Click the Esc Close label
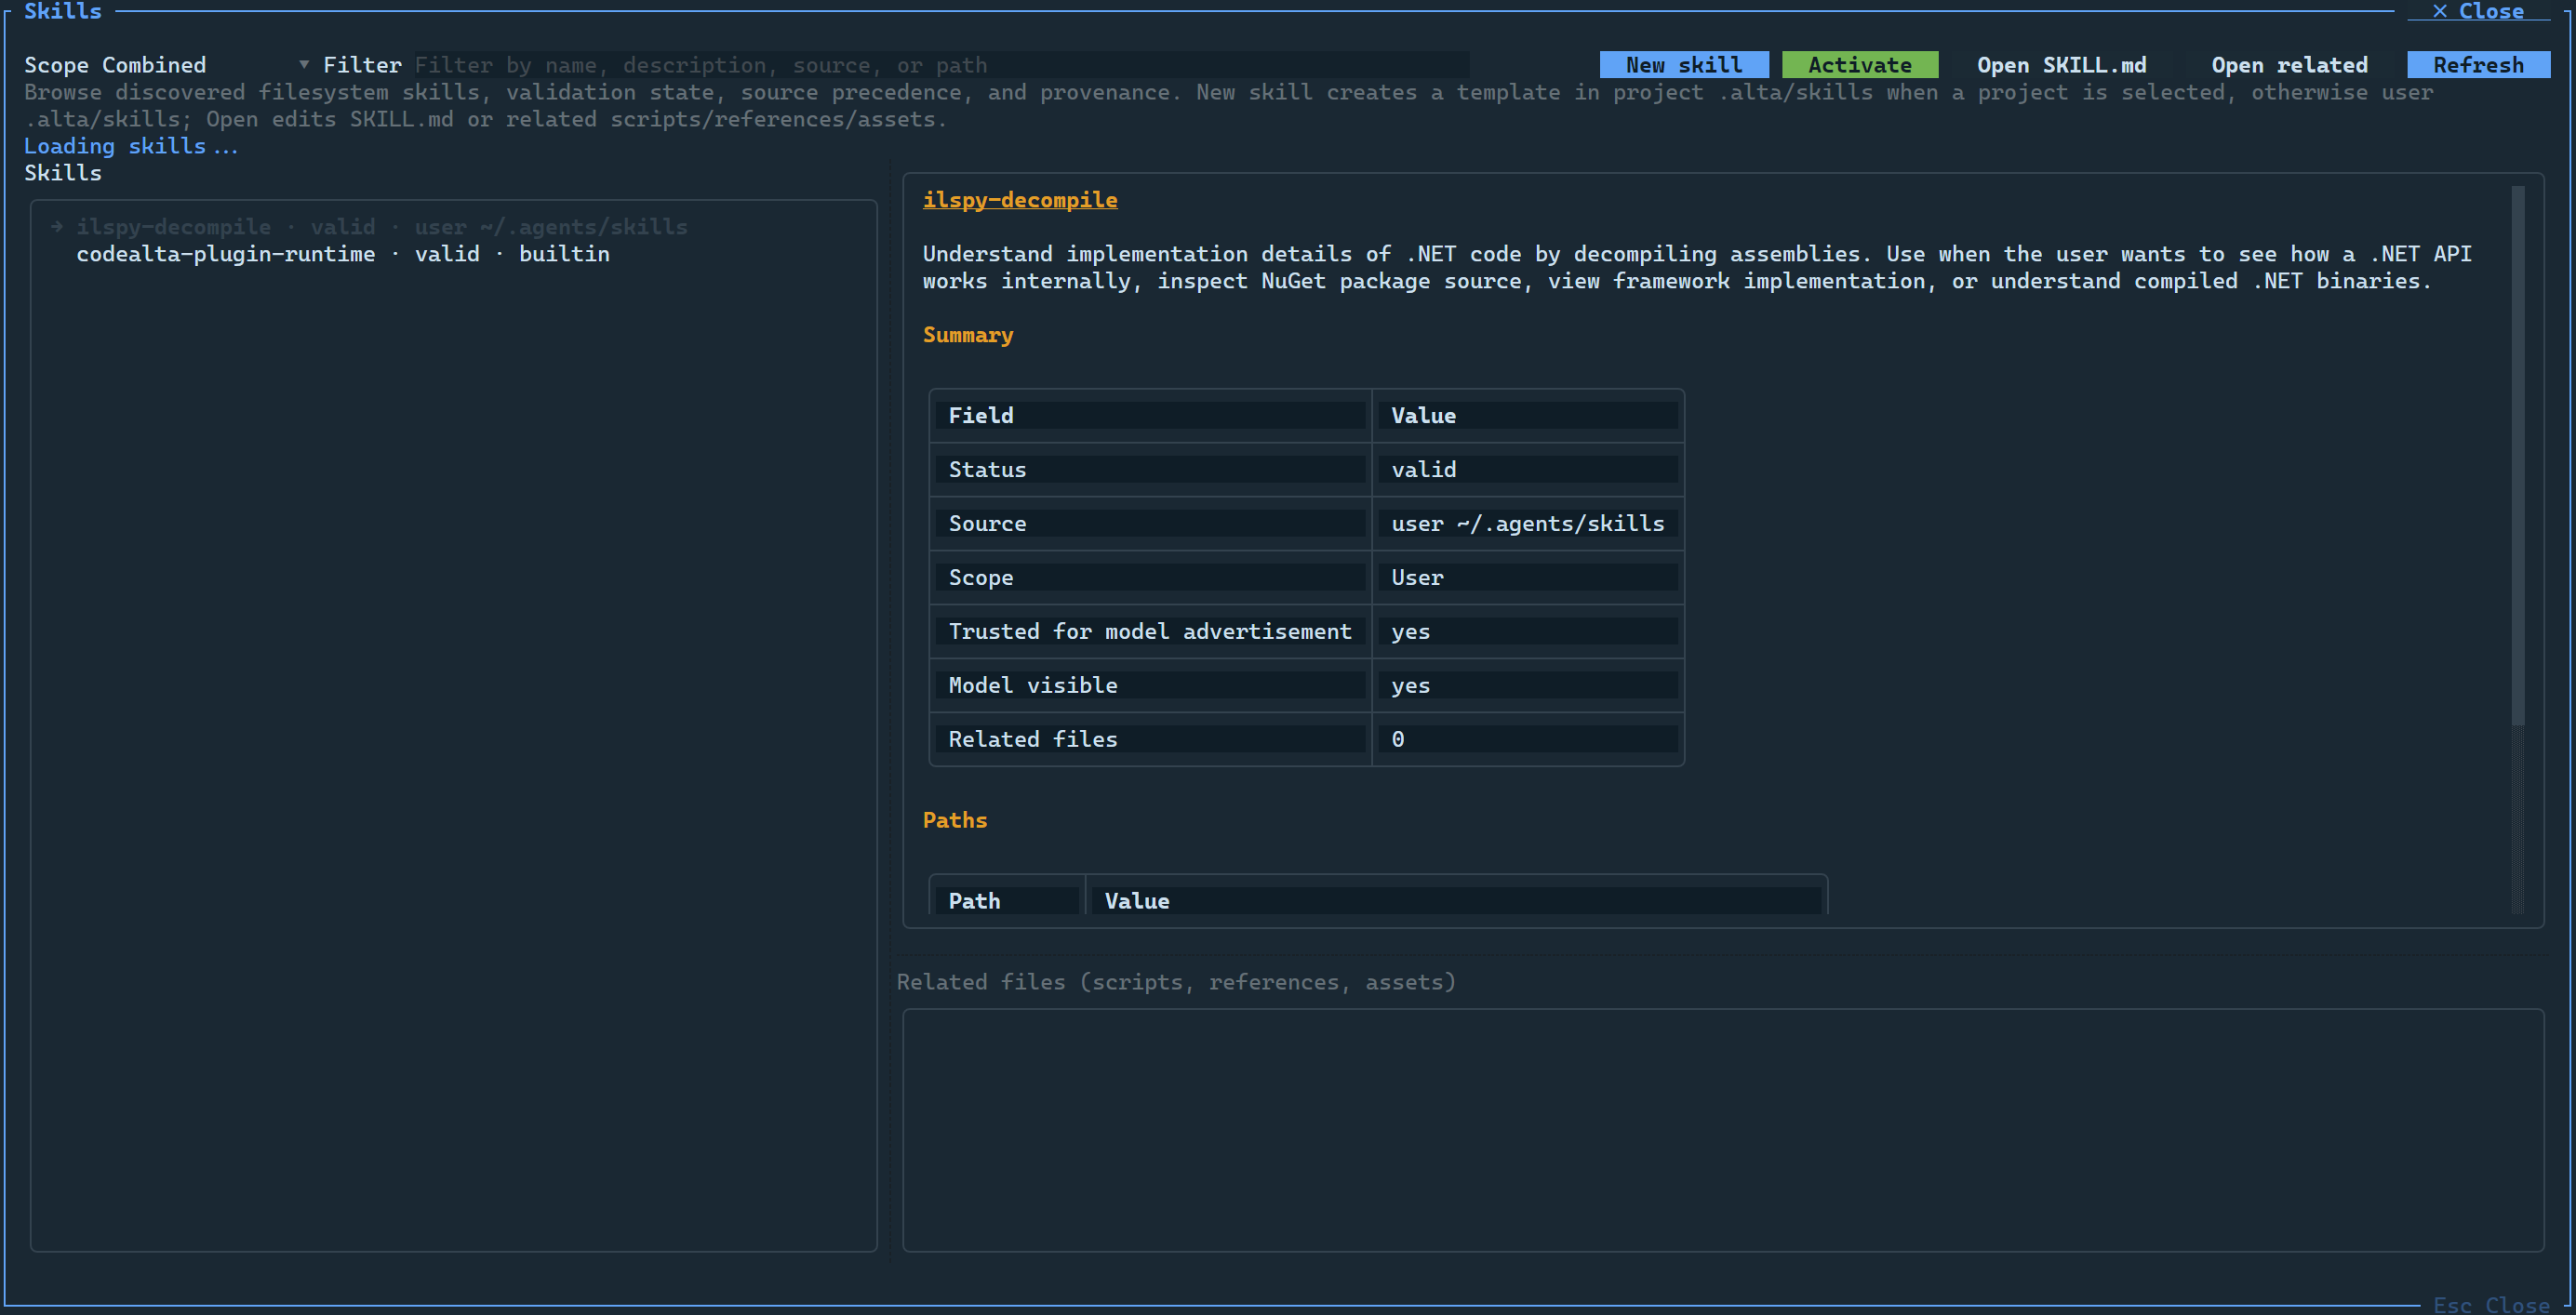 2491,1304
